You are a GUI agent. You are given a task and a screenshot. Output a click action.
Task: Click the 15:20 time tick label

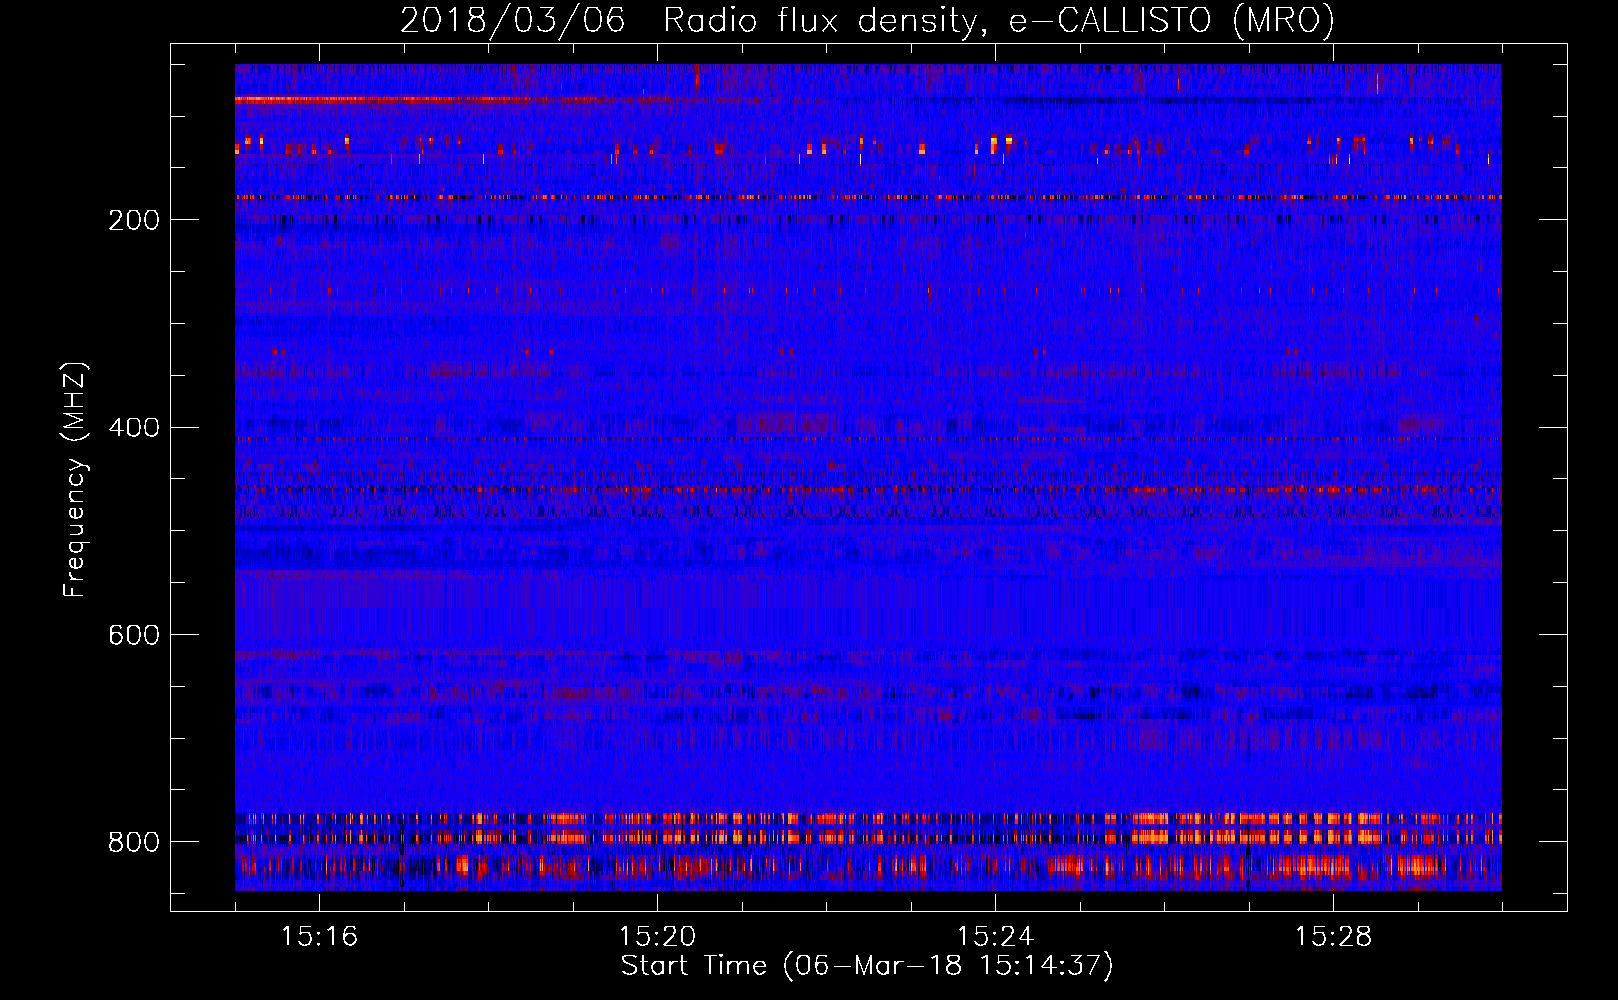[657, 937]
